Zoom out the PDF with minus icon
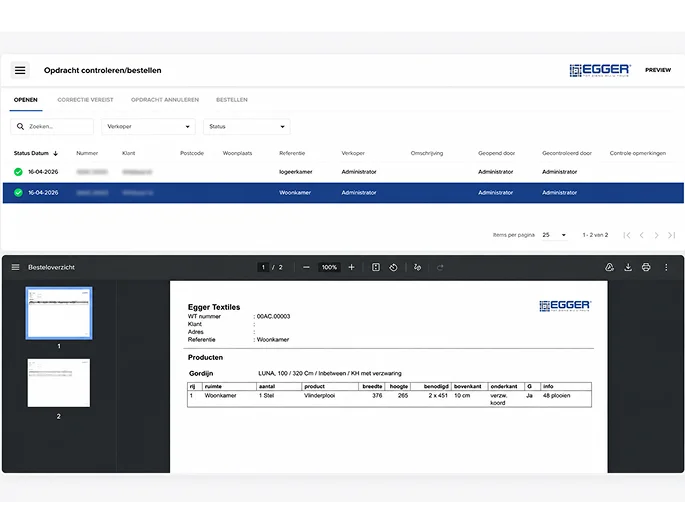Image resolution: width=686 pixels, height=514 pixels. pos(306,267)
